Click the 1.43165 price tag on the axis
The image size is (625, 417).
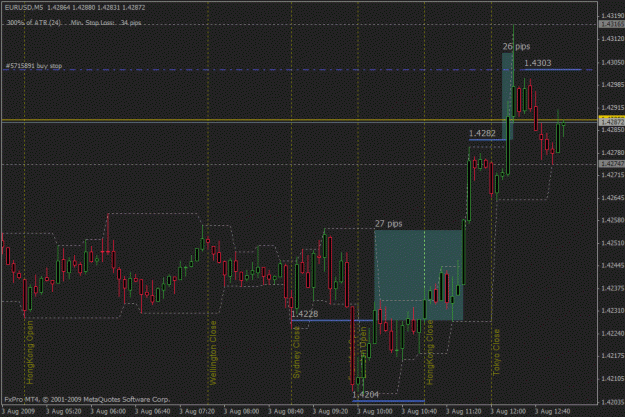pyautogui.click(x=612, y=24)
